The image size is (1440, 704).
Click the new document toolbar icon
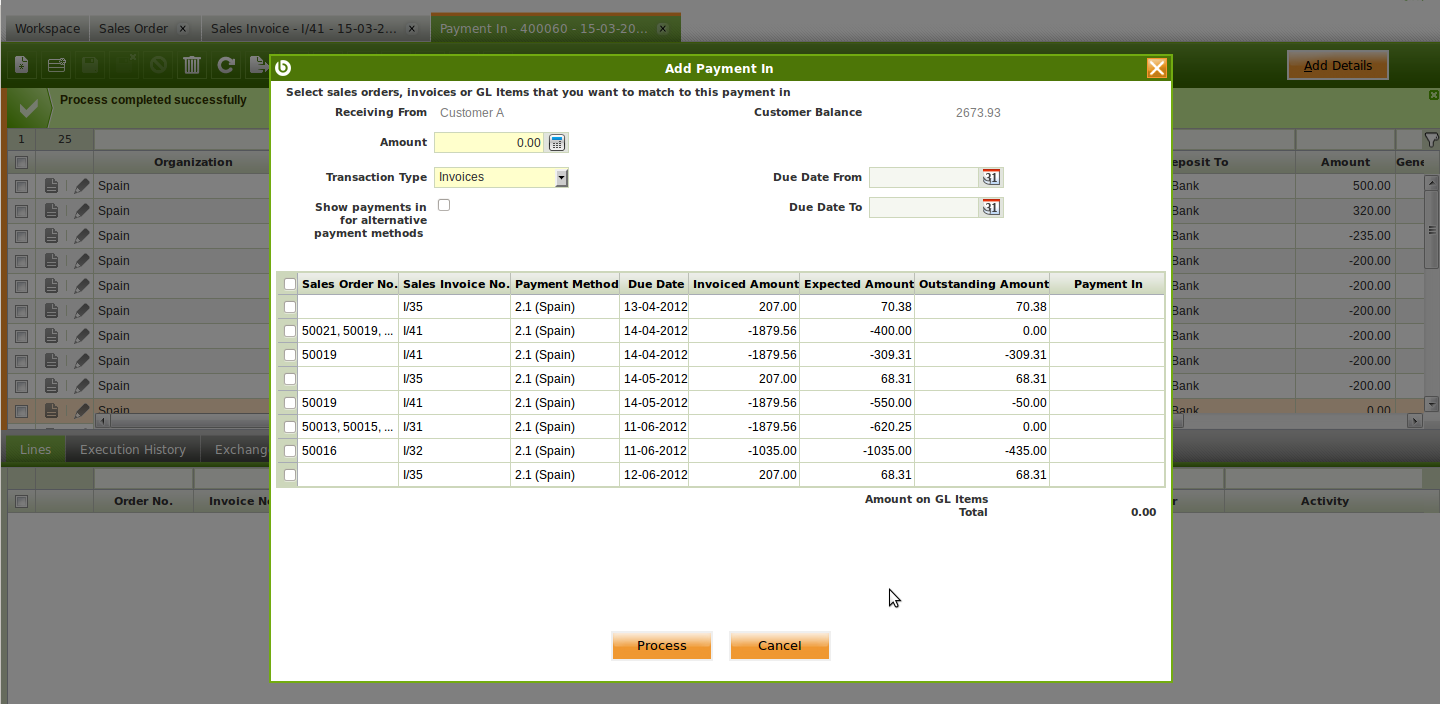[x=21, y=66]
